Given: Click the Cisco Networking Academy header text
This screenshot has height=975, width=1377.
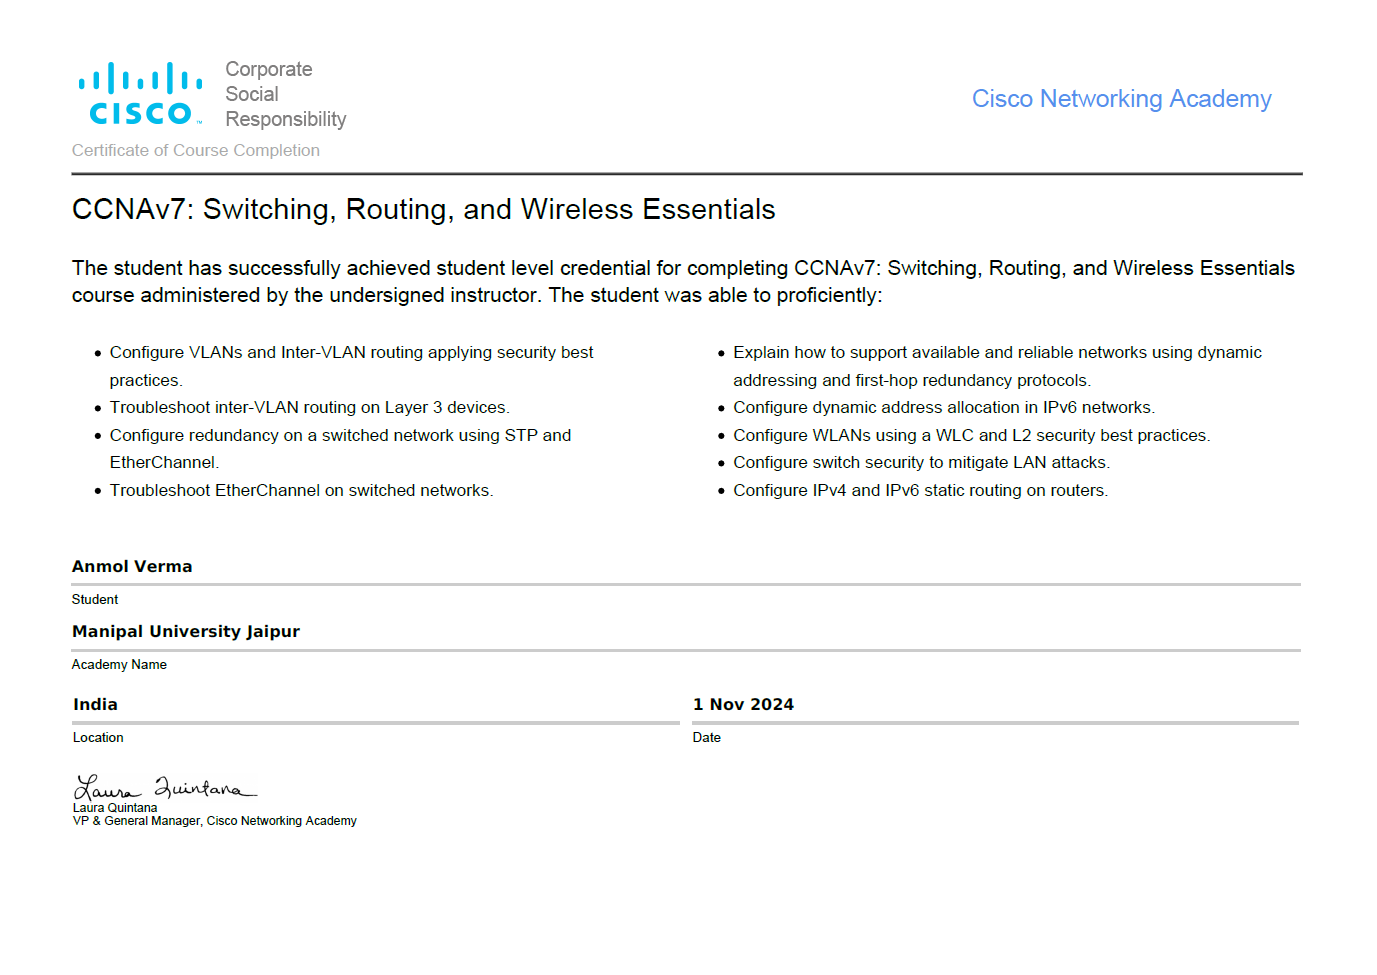Looking at the screenshot, I should (x=1121, y=99).
